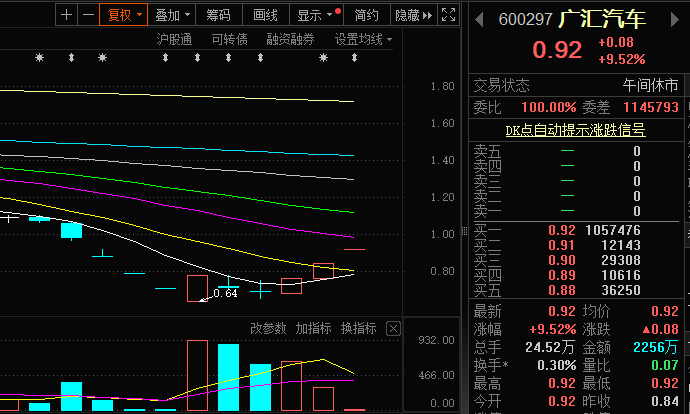Viewport: 690px width, 414px height.
Task: Click the 932.00 volume axis label
Action: click(x=436, y=340)
